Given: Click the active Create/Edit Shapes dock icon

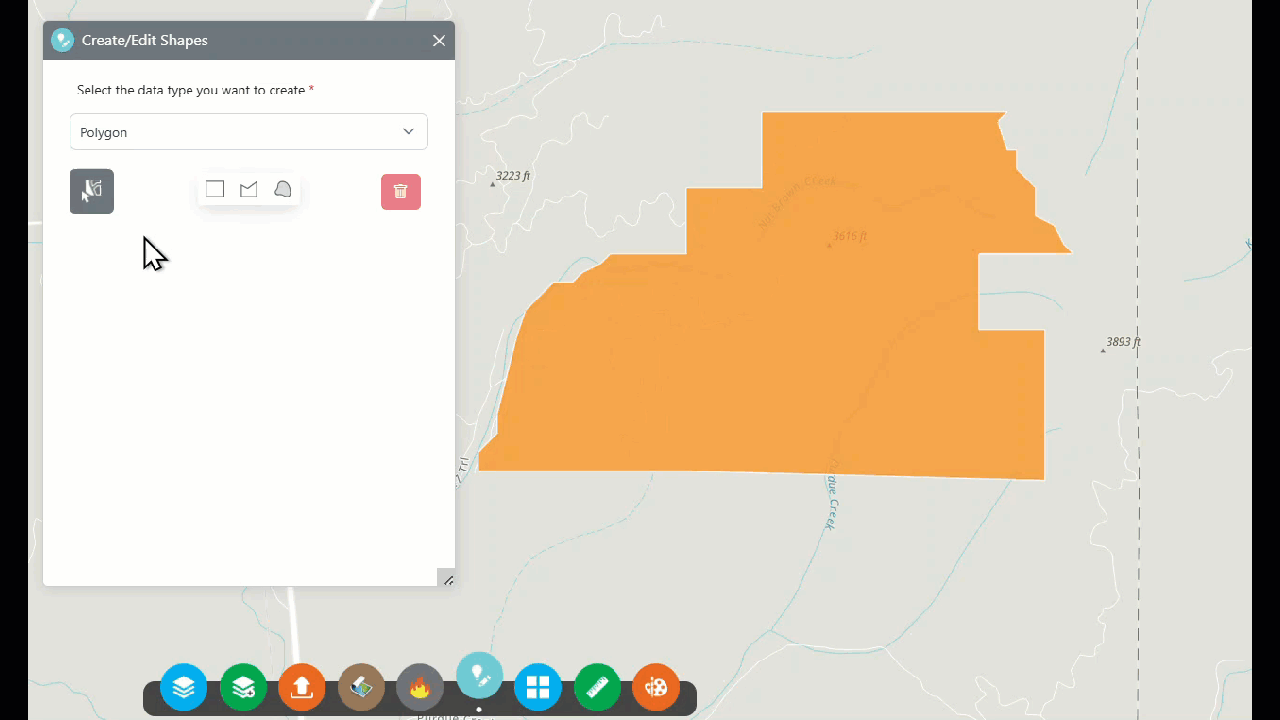Looking at the screenshot, I should point(479,676).
